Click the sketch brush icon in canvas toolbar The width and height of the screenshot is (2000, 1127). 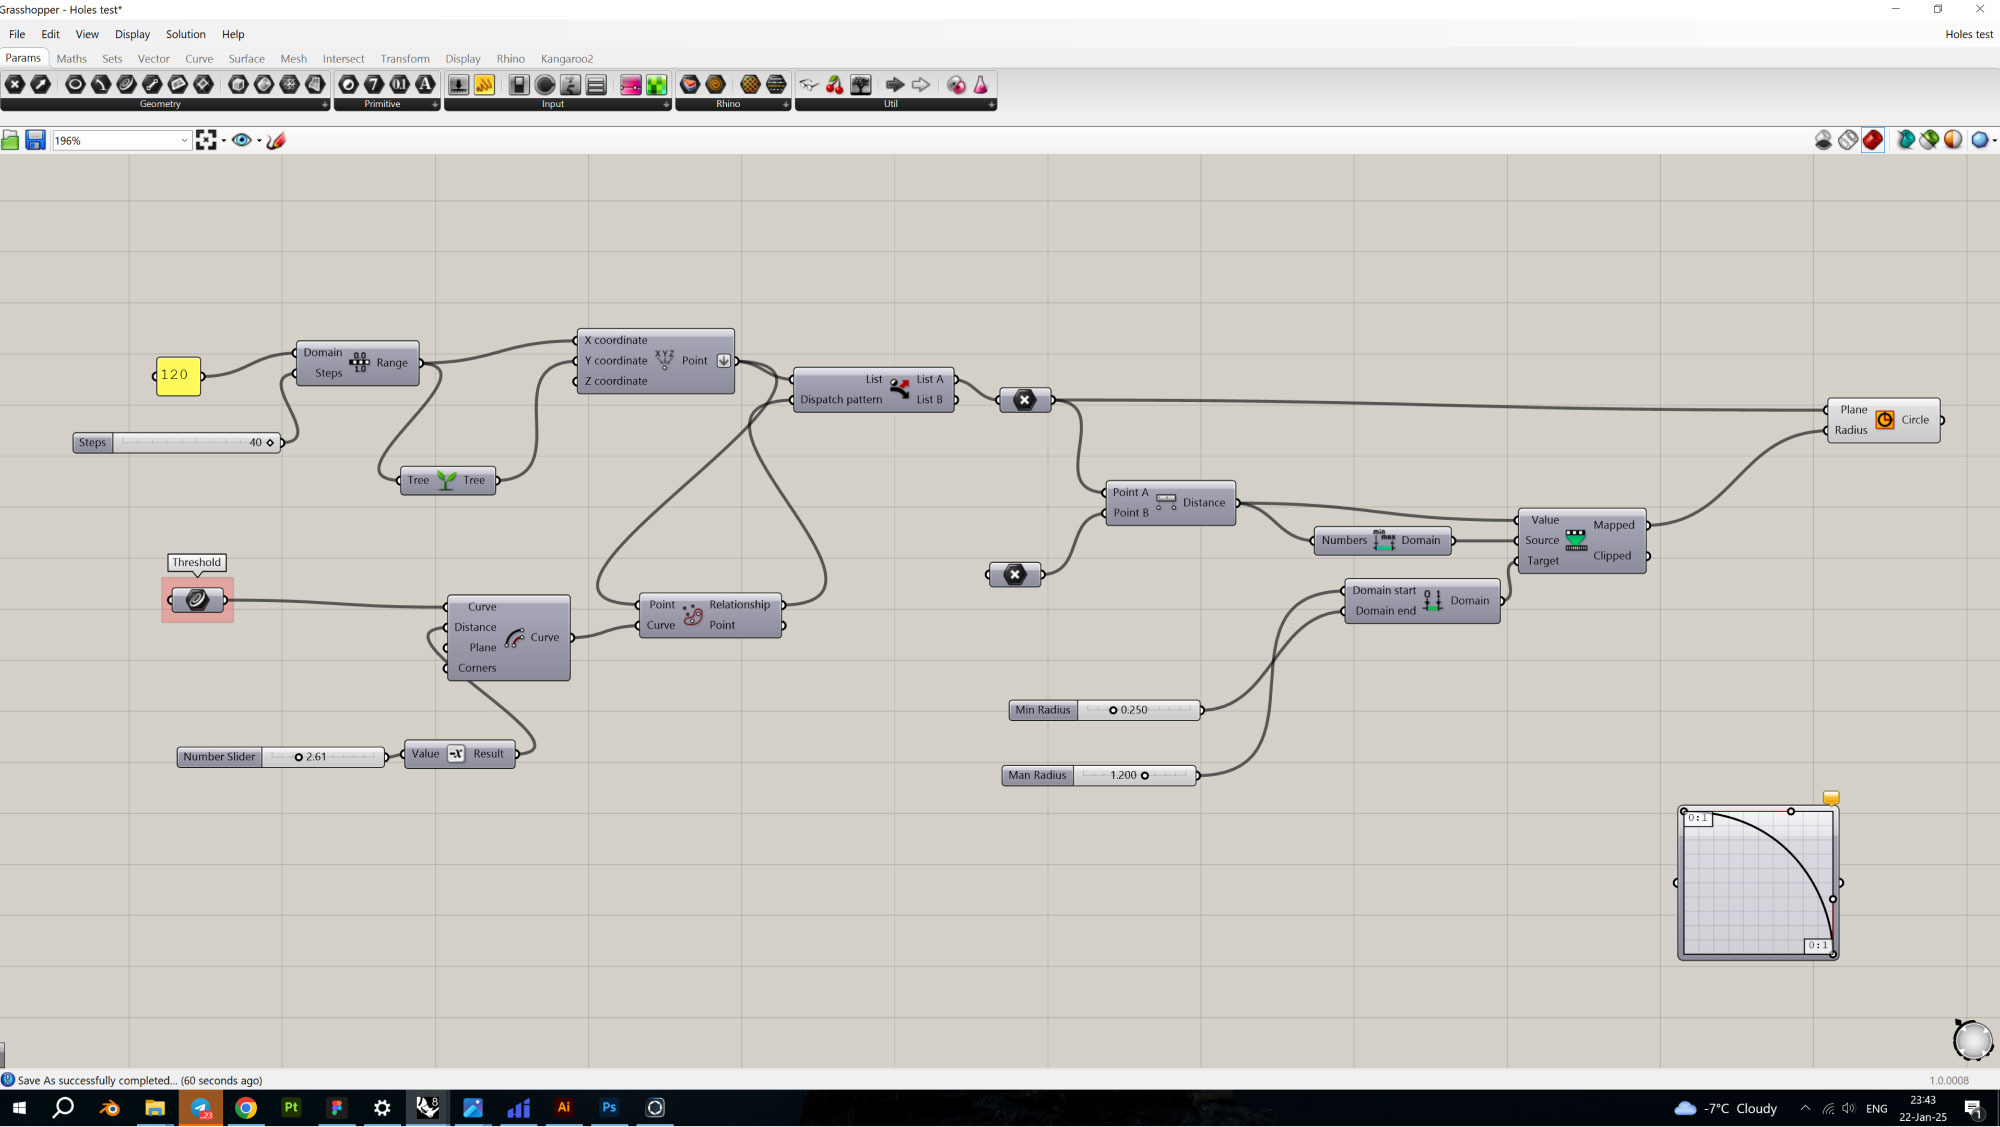(277, 140)
